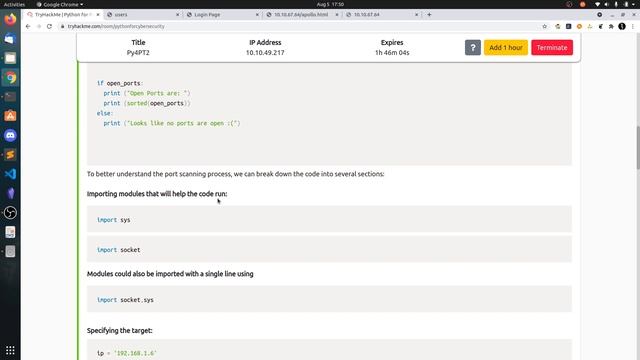Show the applications grid
The height and width of the screenshot is (360, 640).
10,350
